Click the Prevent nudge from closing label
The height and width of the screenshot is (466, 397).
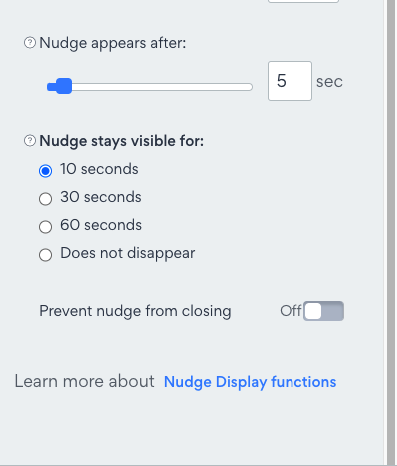tap(135, 311)
